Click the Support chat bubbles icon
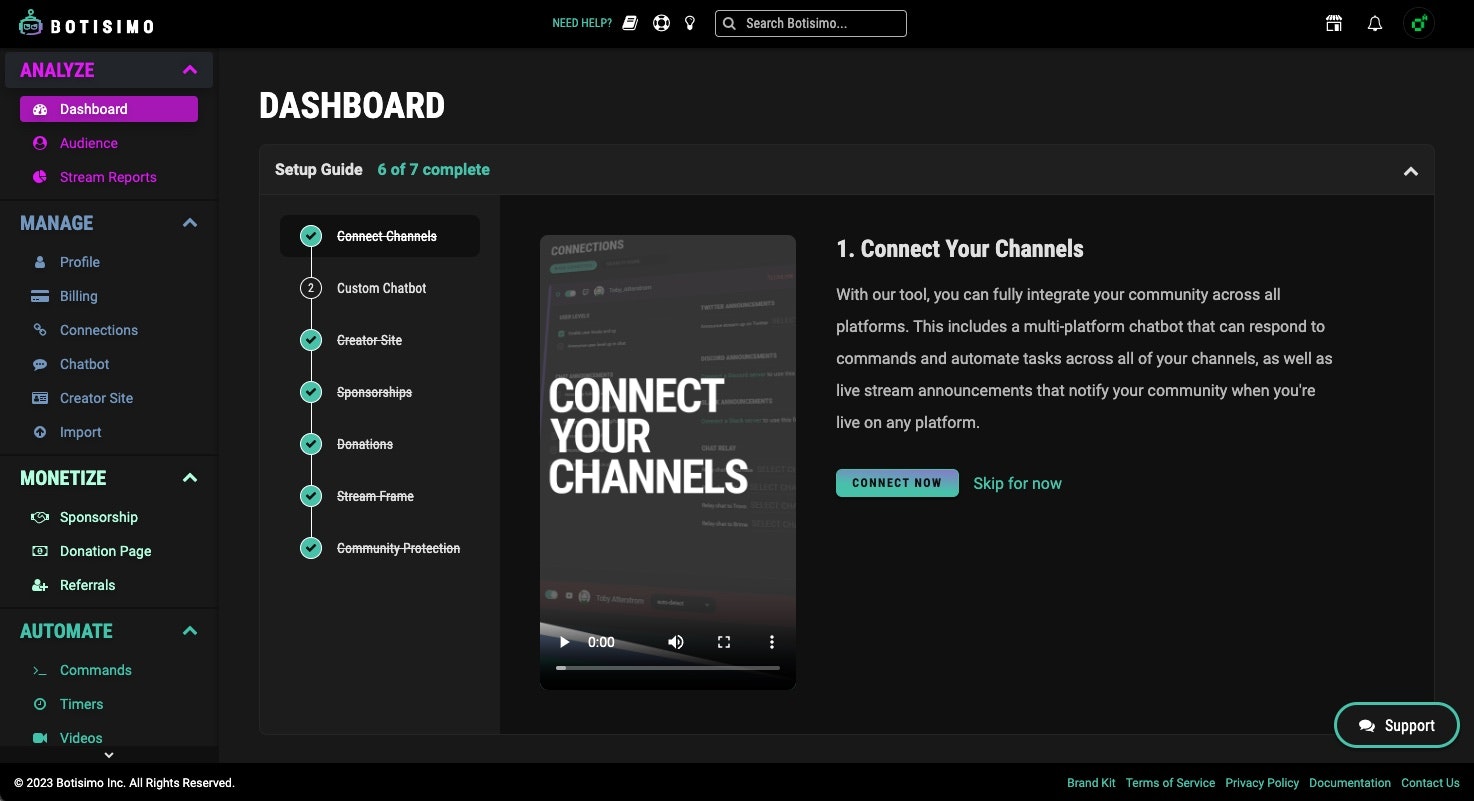 (x=1367, y=726)
